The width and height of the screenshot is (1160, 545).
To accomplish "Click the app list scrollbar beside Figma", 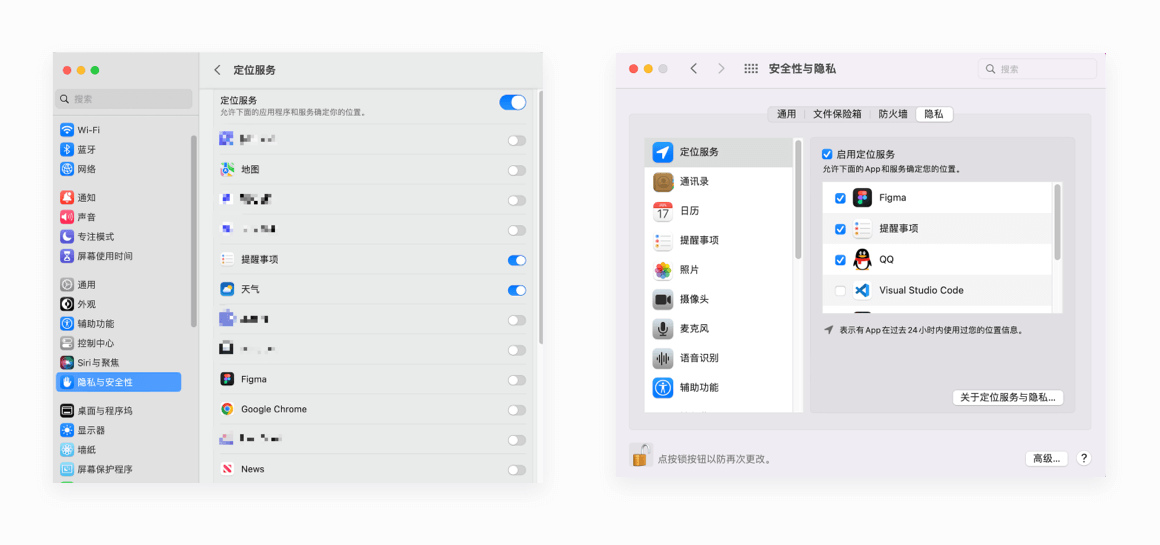I will [1057, 222].
